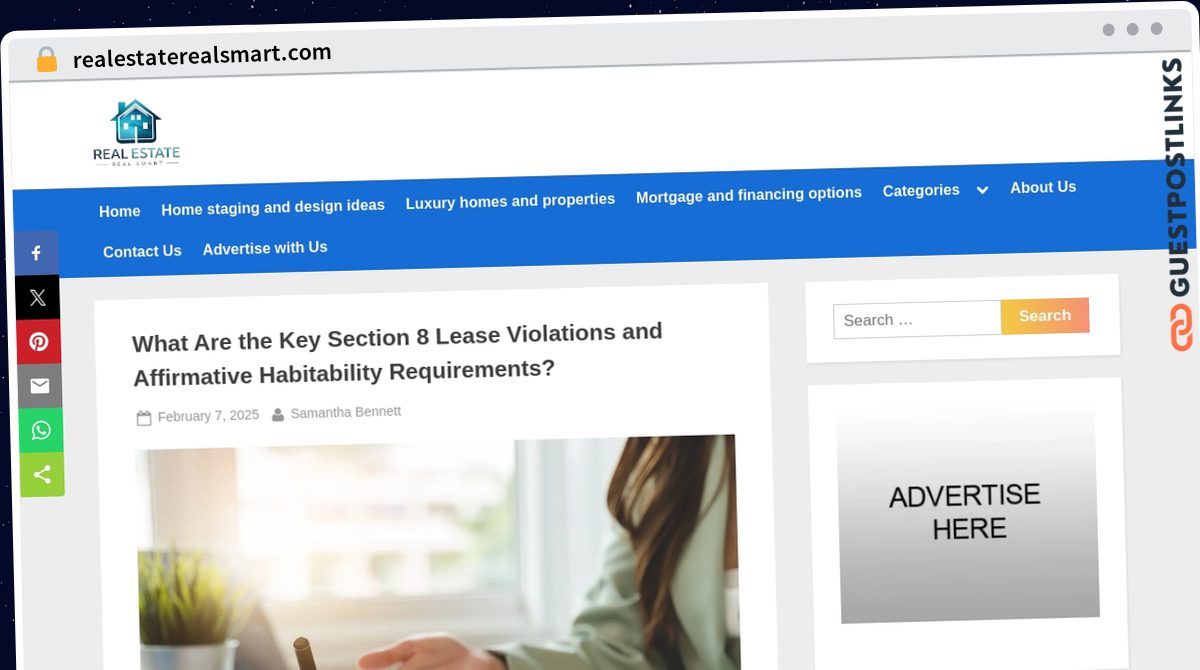Image resolution: width=1200 pixels, height=670 pixels.
Task: Pin the article with Pinterest icon
Action: coord(38,342)
